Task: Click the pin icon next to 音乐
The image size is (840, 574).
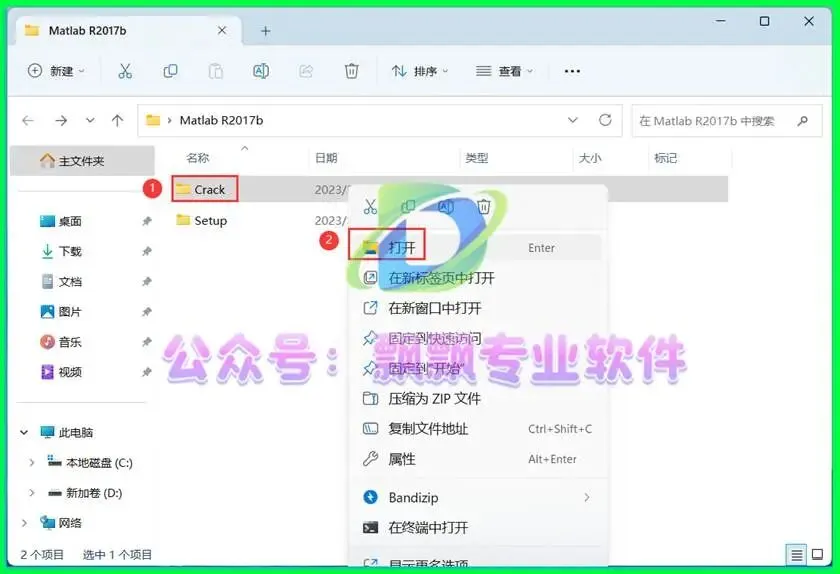Action: click(x=146, y=341)
